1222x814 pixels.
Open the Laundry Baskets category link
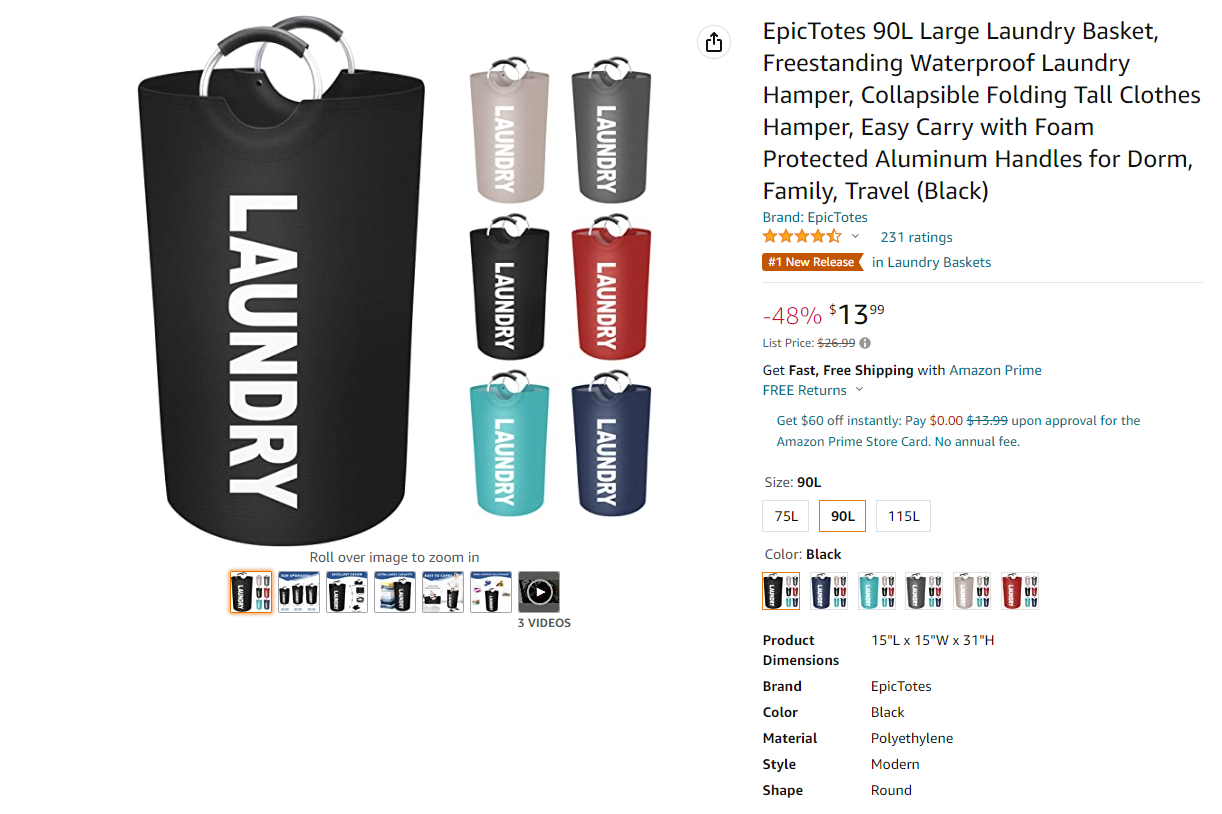point(939,262)
